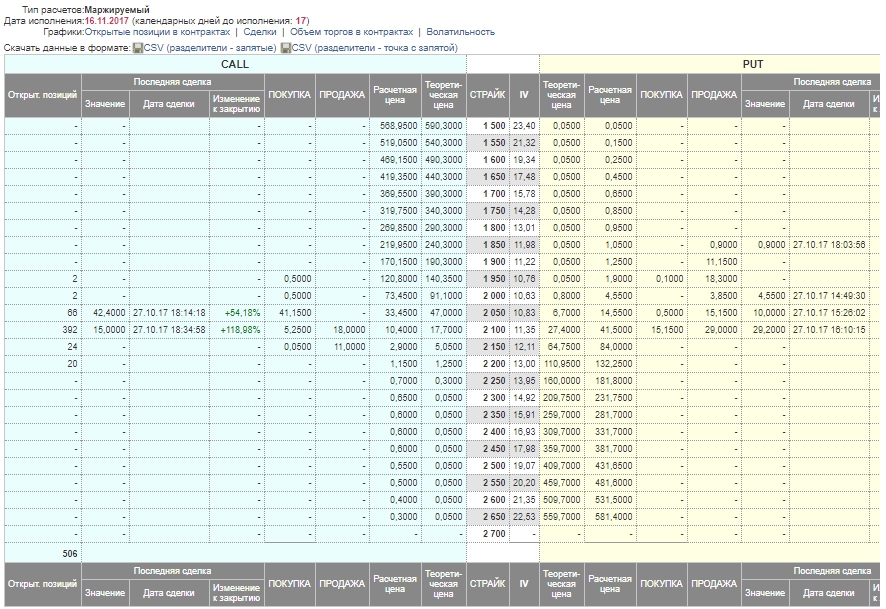Click the CALL section header
This screenshot has width=886, height=609.
coord(235,64)
